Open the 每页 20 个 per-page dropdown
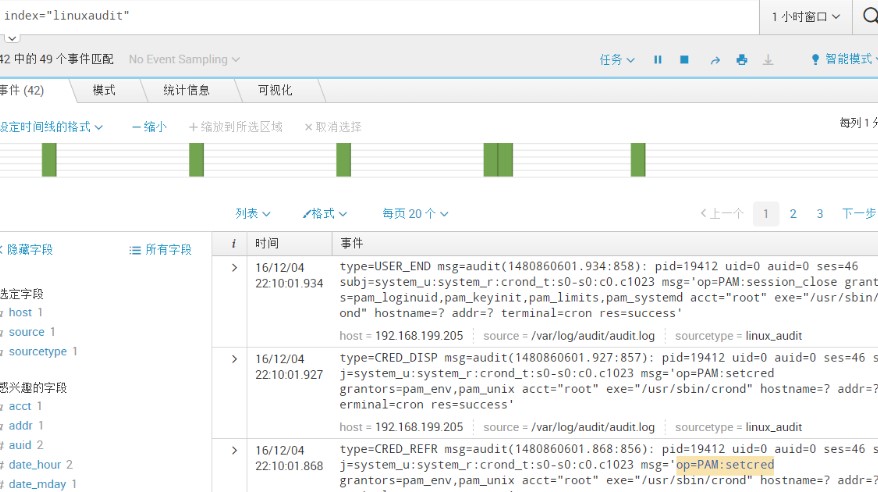Screen dimensions: 878x492 415,214
